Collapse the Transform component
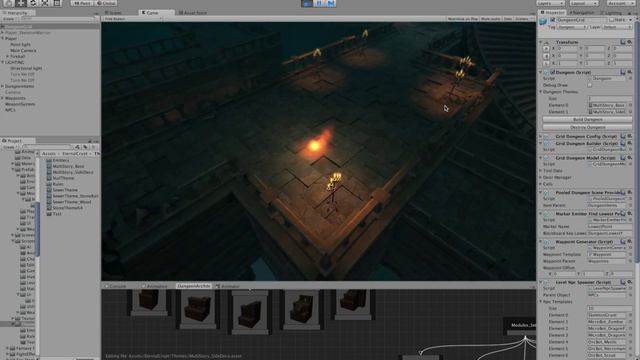 541,42
